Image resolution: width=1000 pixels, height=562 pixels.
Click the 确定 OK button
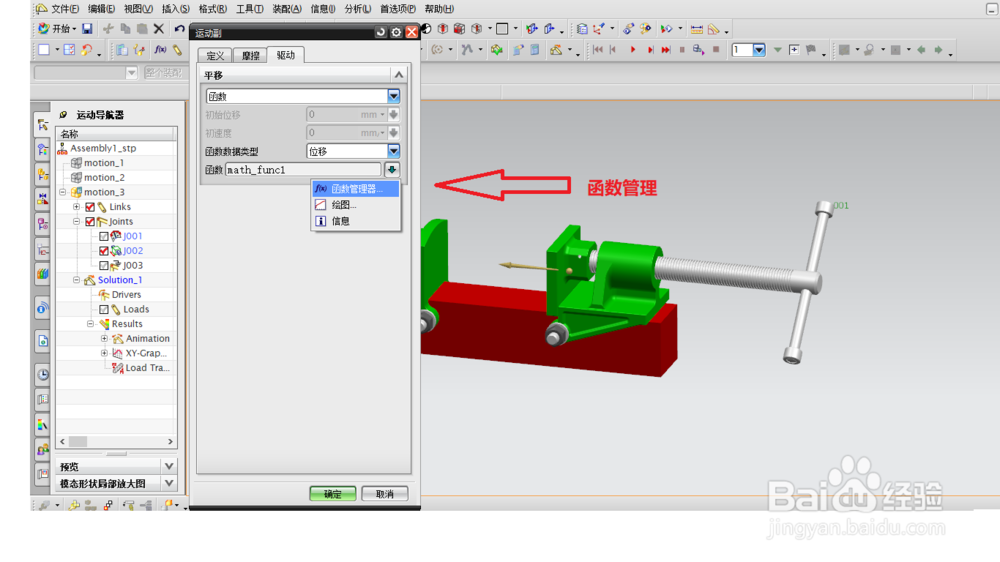click(x=332, y=494)
